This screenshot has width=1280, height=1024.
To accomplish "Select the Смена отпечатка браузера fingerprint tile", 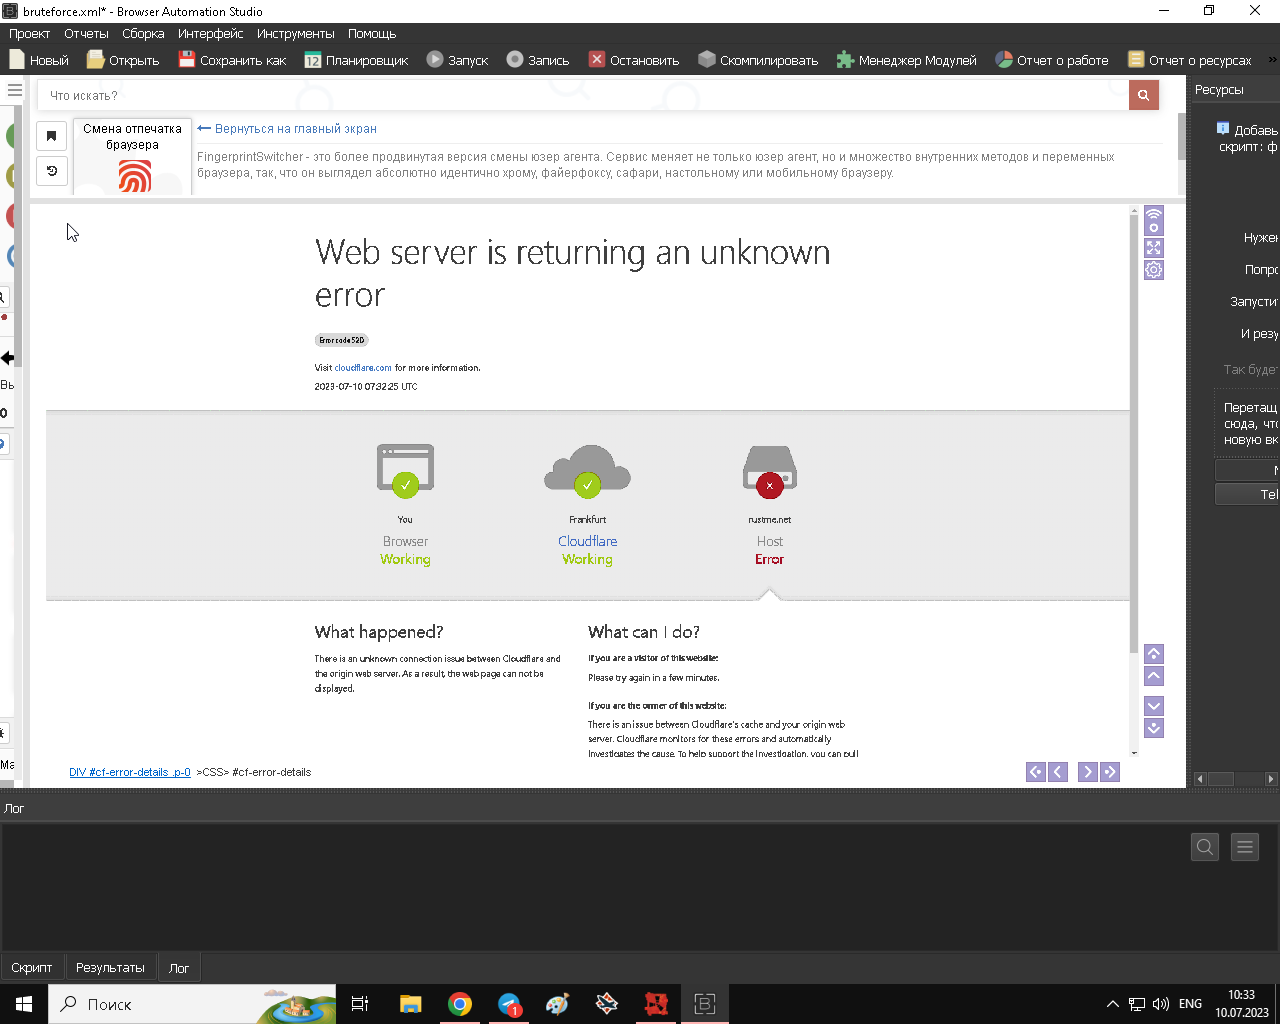I will (x=132, y=156).
